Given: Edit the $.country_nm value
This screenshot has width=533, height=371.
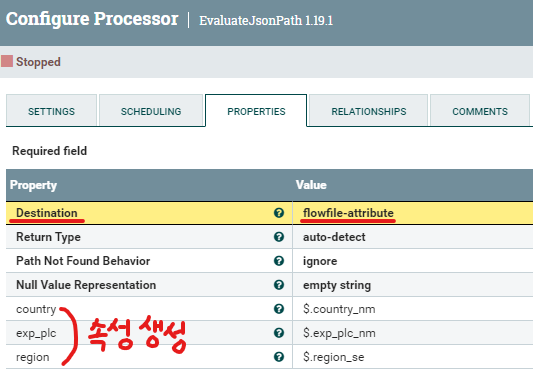Looking at the screenshot, I should 339,309.
